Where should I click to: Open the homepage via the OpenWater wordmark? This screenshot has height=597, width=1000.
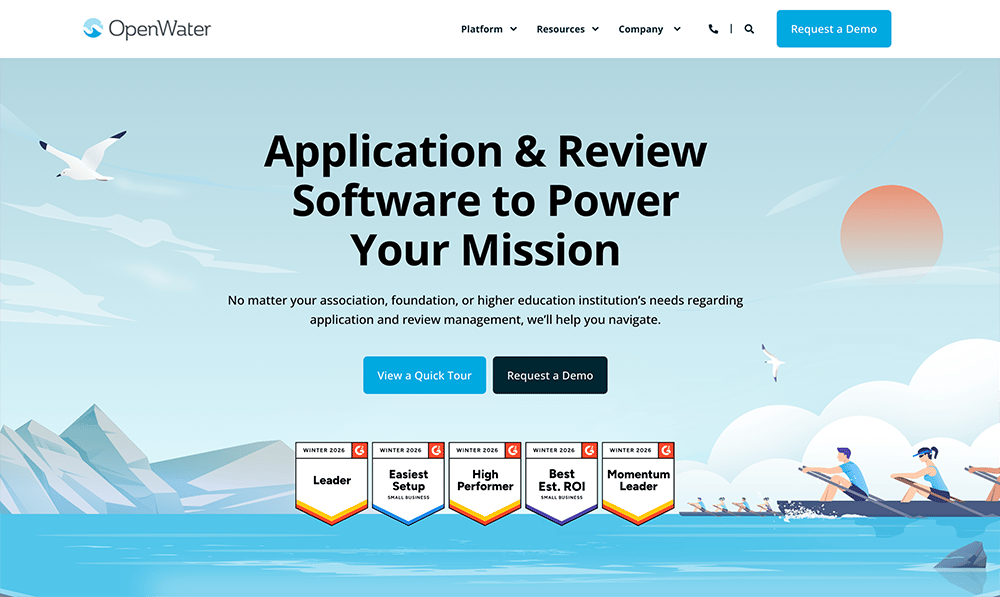coord(162,29)
